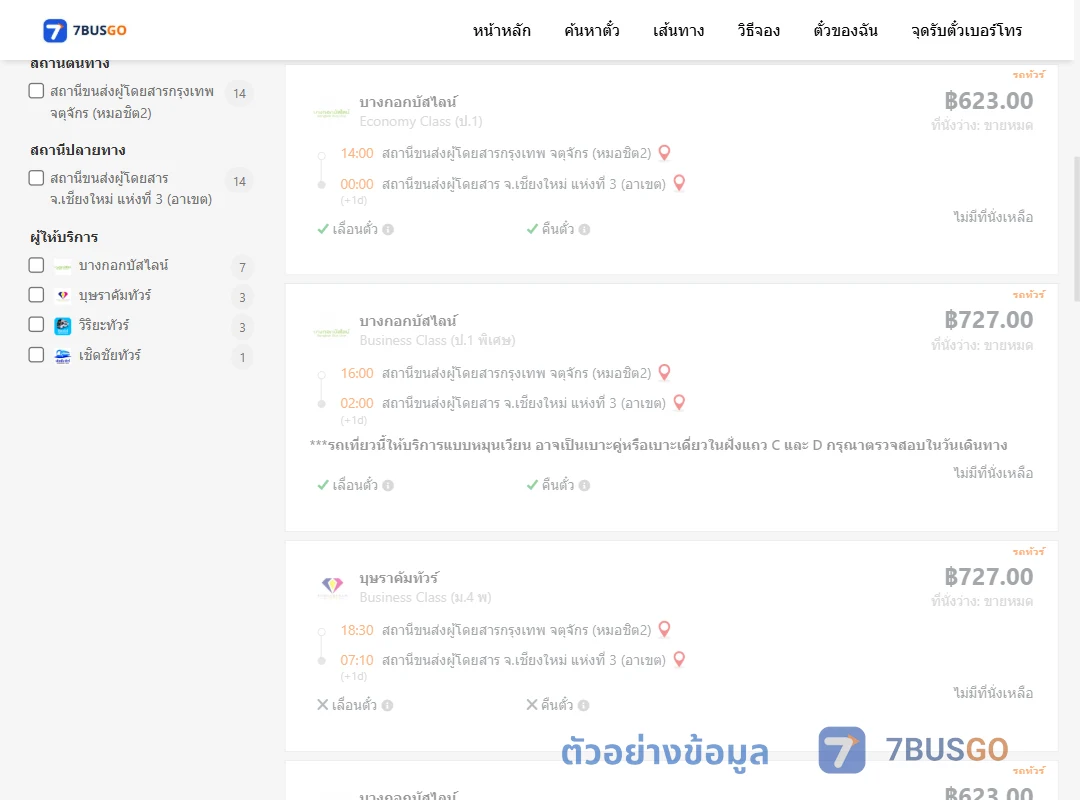Viewport: 1080px width, 800px height.
Task: Check destination เชียงใหม่ อาเขต filter checkbox
Action: click(x=37, y=178)
